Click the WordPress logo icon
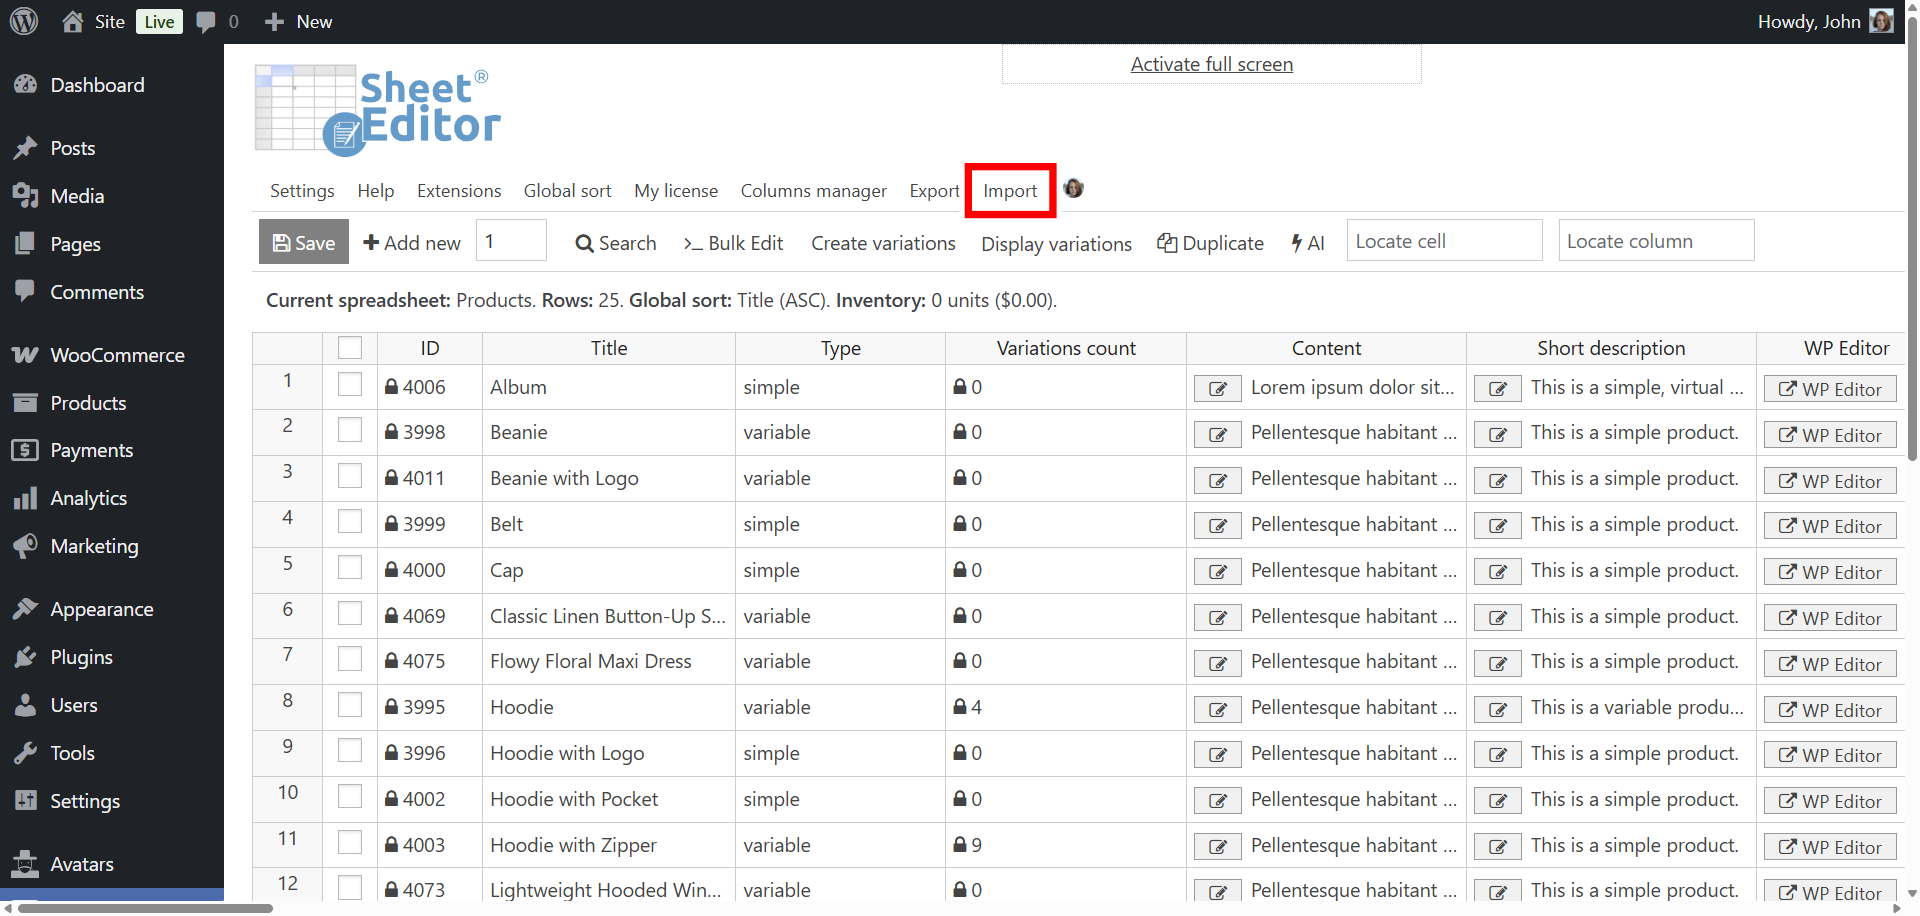This screenshot has height=916, width=1920. [24, 21]
